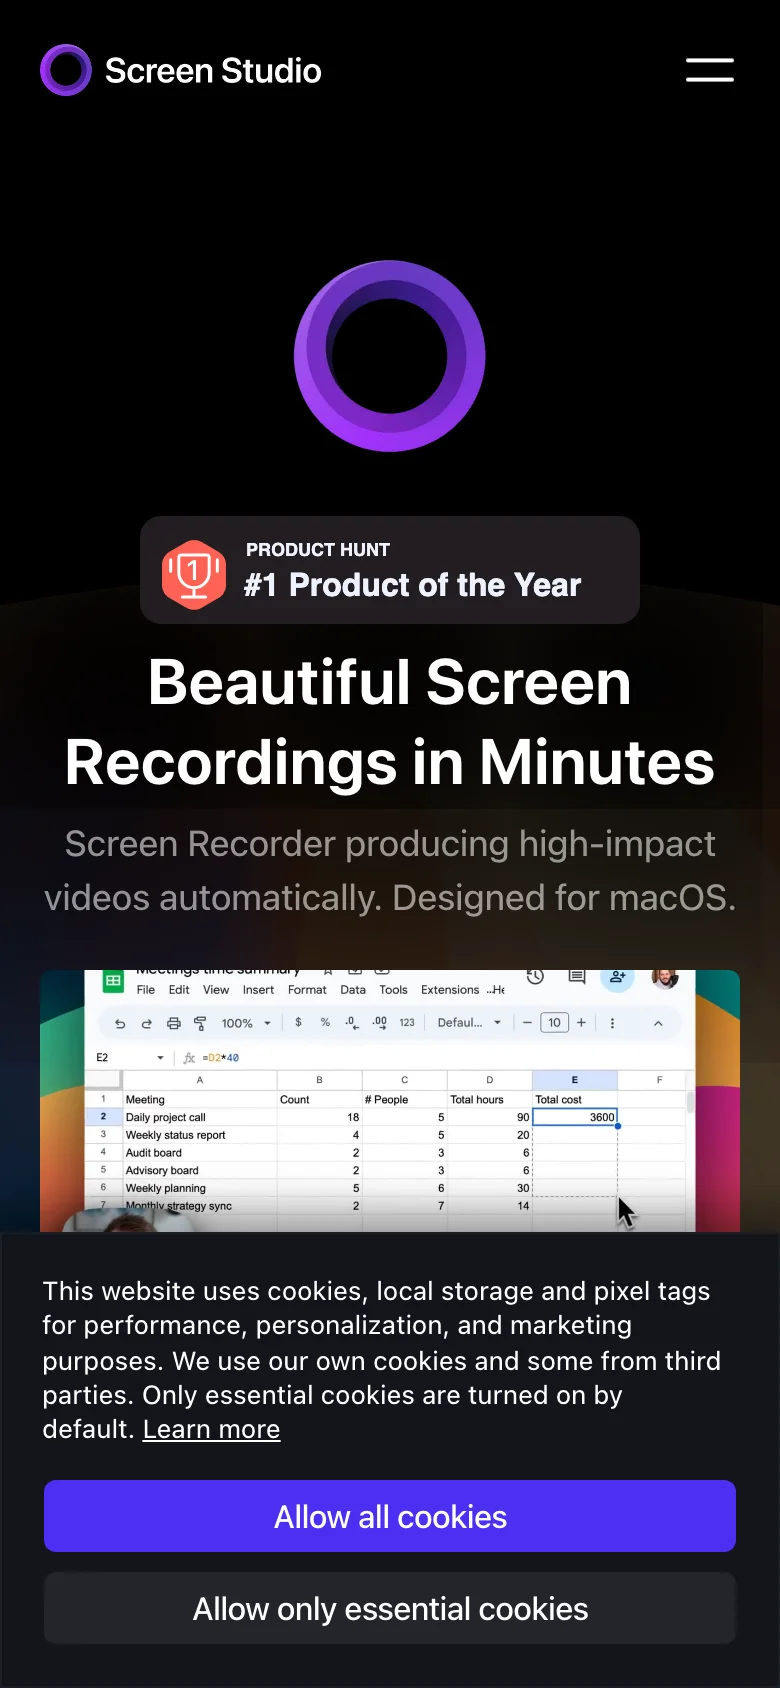Select column A header in spreadsheet preview
The image size is (780, 1688).
200,1080
